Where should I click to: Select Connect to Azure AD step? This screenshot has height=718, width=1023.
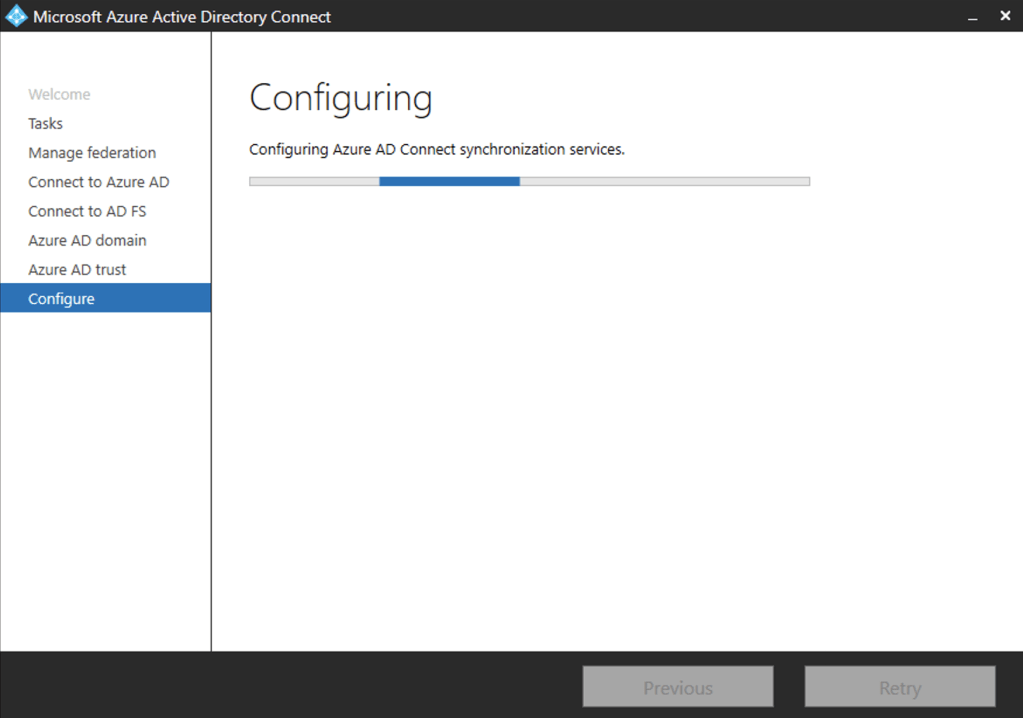point(98,182)
